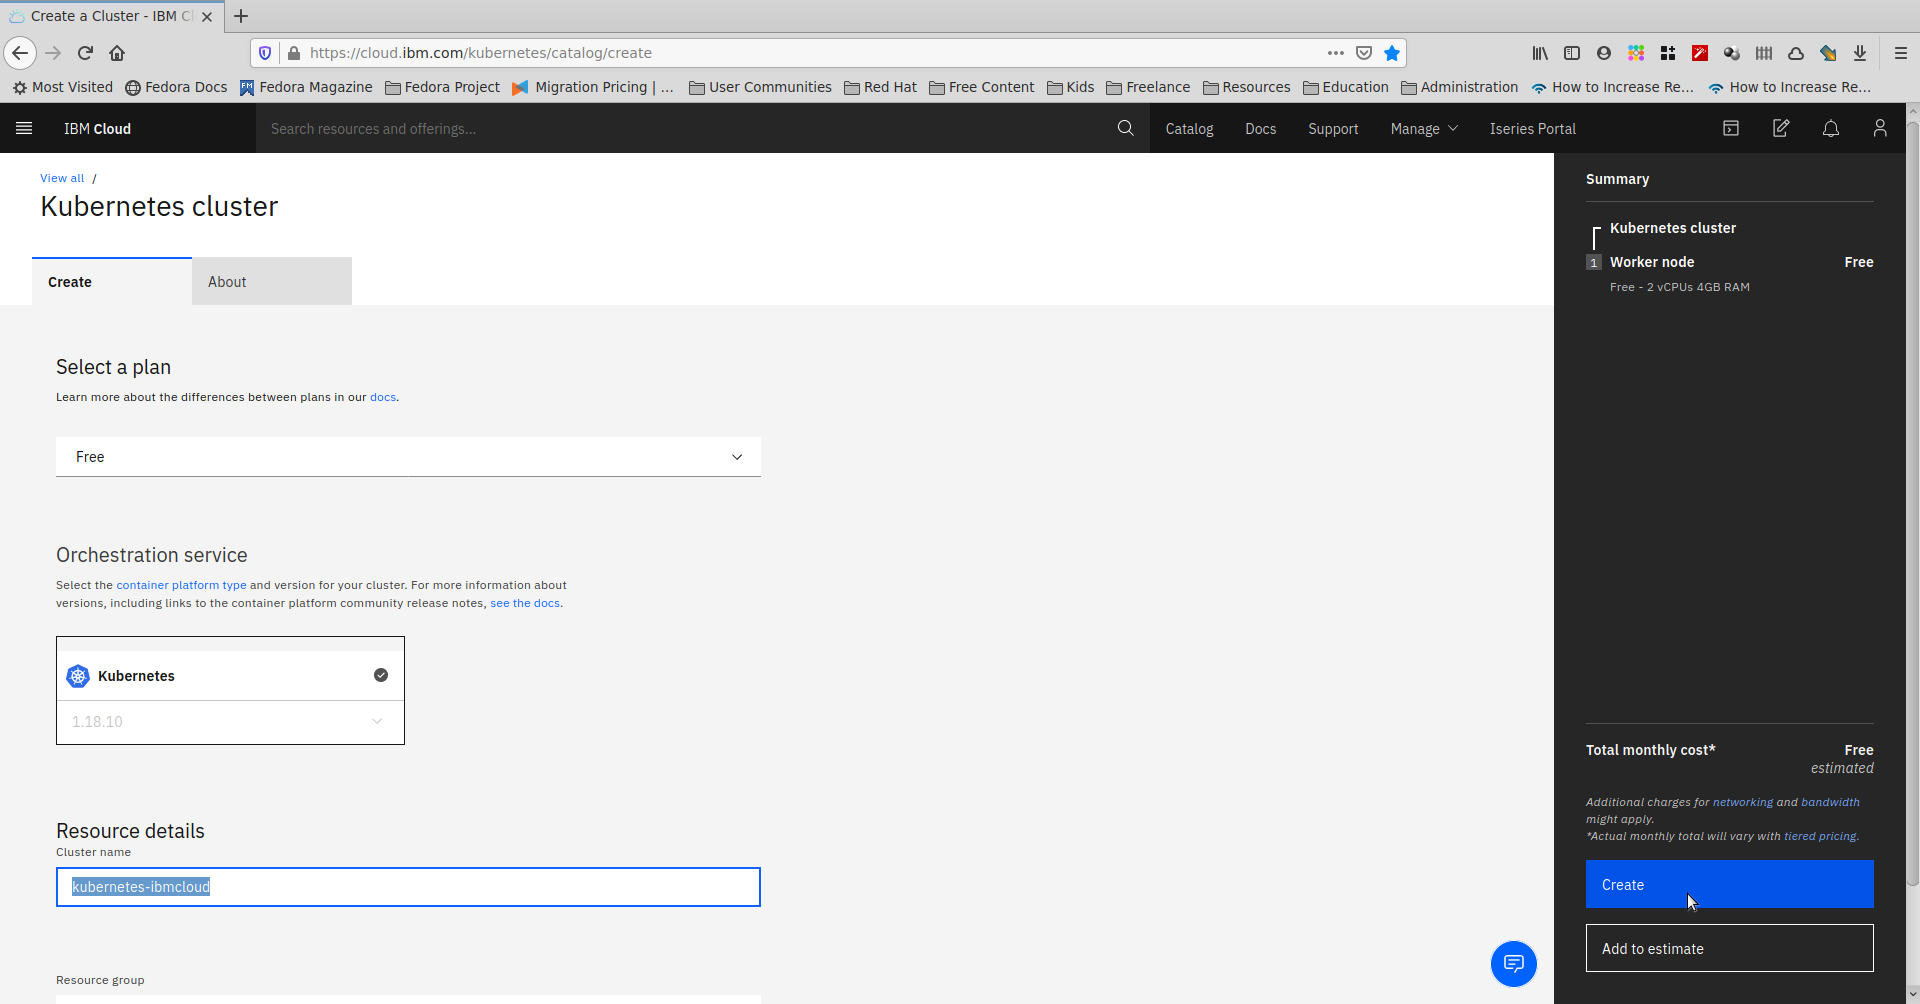This screenshot has width=1920, height=1004.
Task: Open Education bookmarks folder
Action: pos(1346,87)
